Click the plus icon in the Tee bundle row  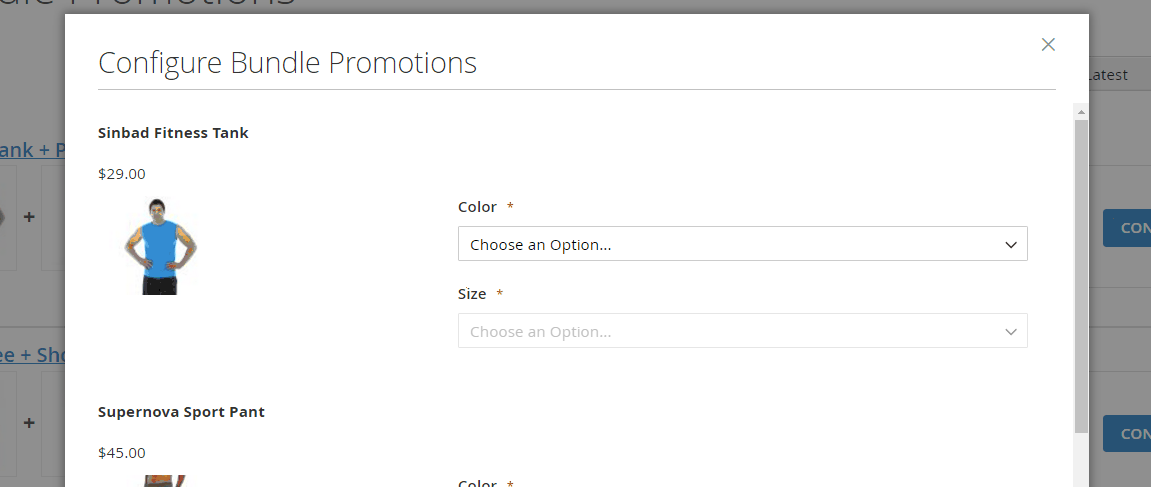[x=29, y=423]
